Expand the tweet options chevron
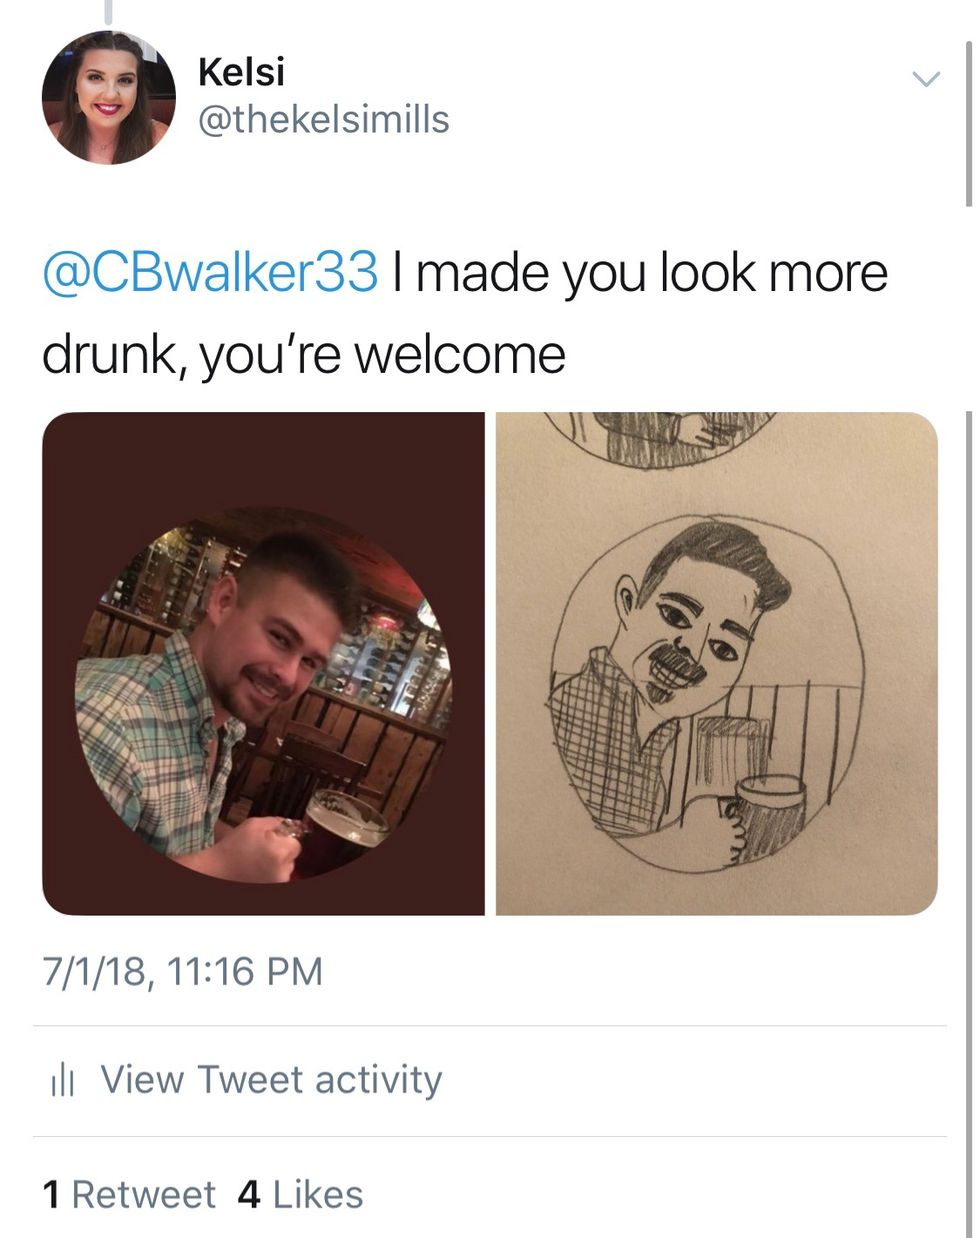This screenshot has height=1238, width=980. 927,79
